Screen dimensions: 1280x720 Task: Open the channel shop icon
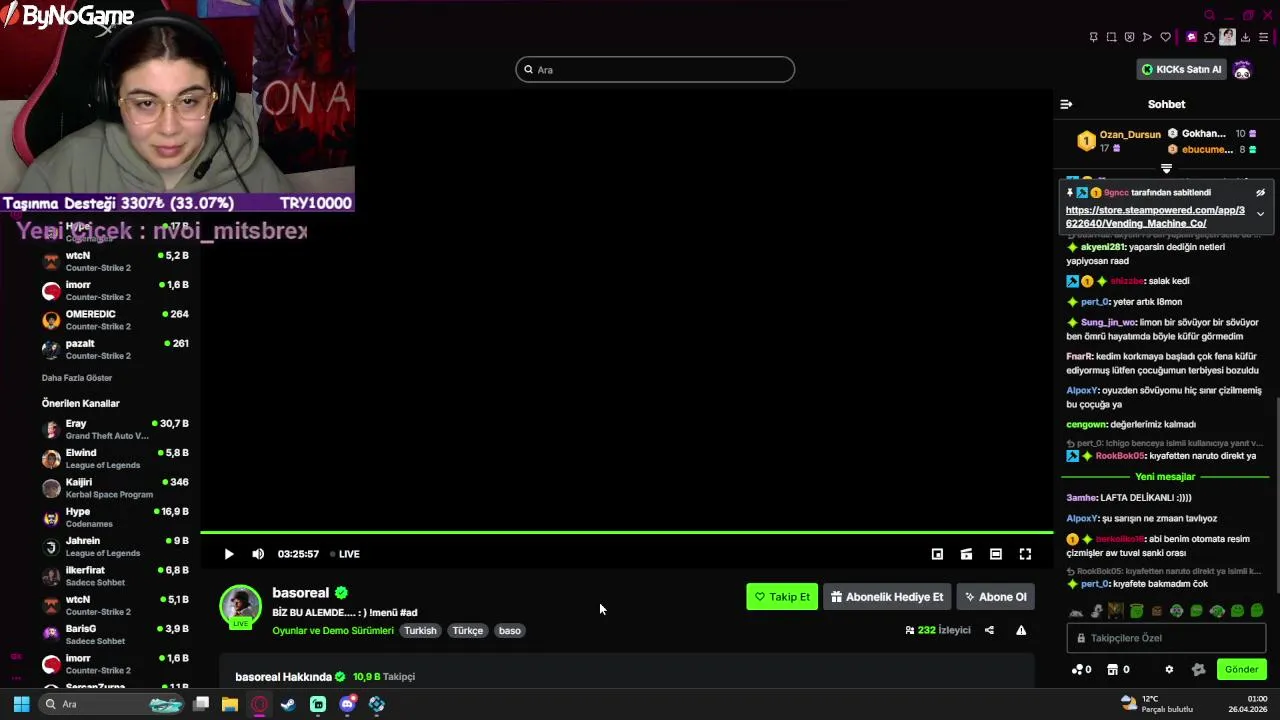pyautogui.click(x=1117, y=669)
